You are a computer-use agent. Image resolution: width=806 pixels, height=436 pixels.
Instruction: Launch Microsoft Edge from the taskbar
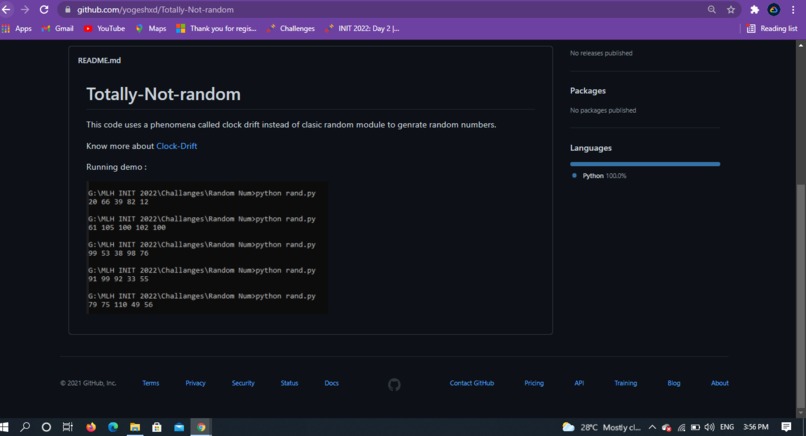113,427
